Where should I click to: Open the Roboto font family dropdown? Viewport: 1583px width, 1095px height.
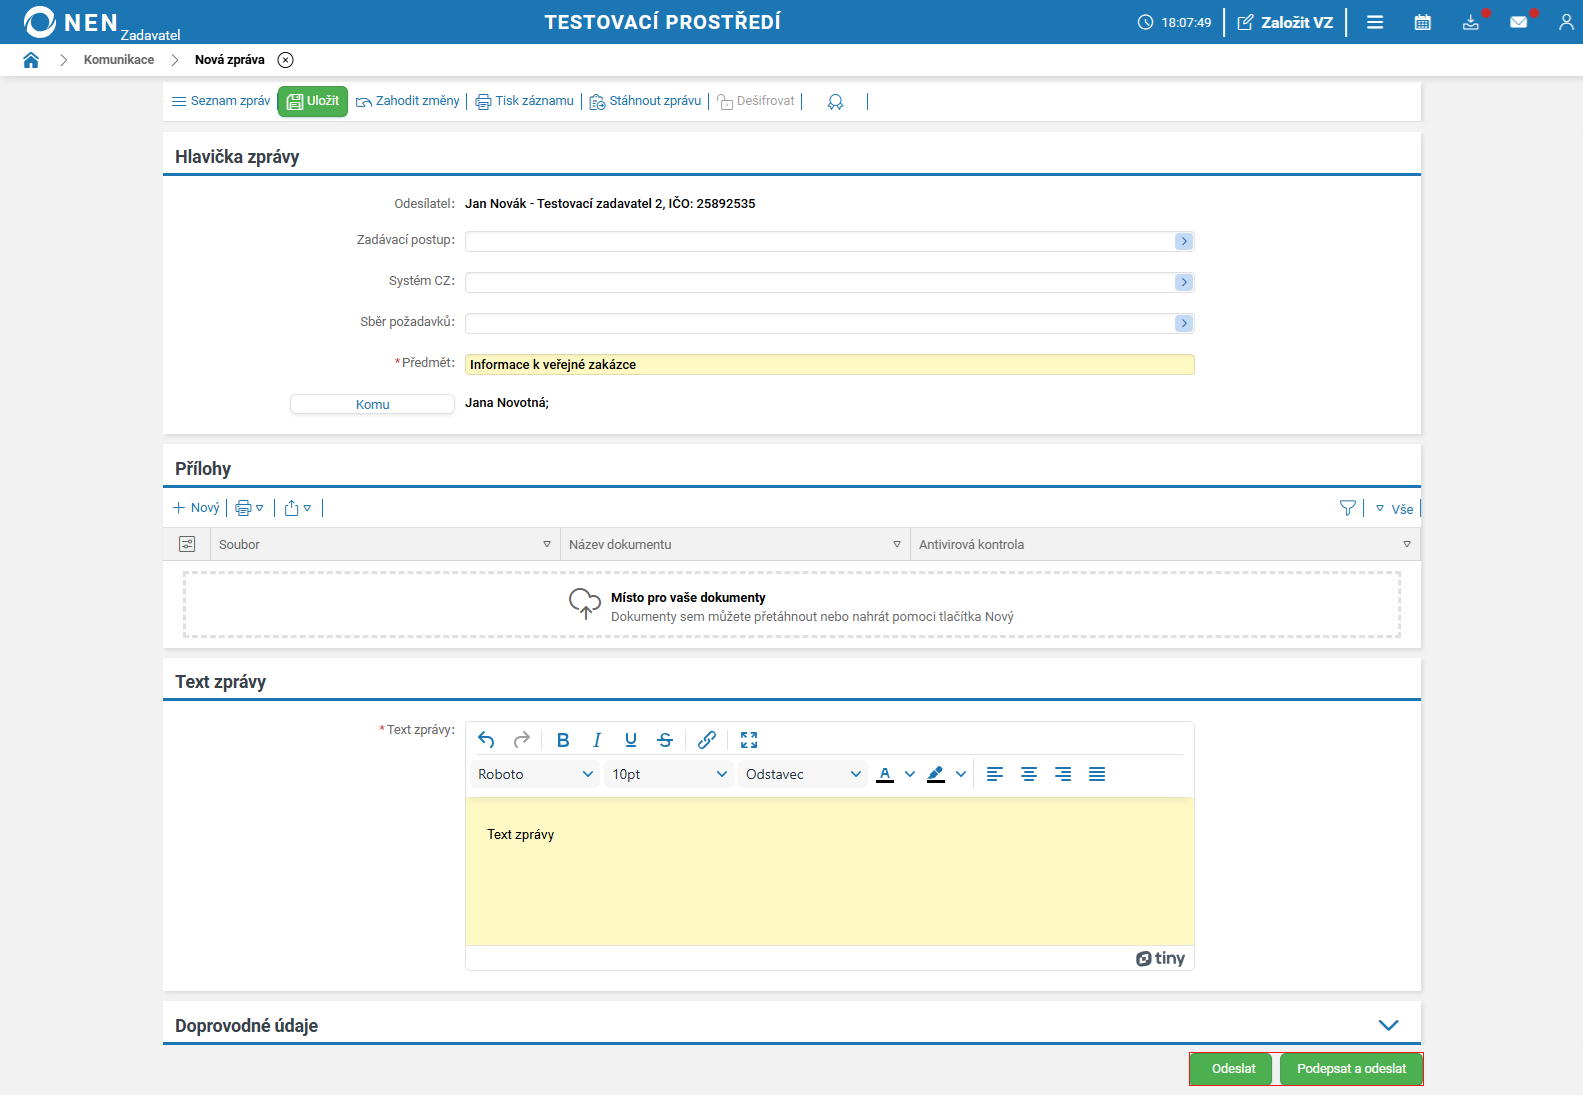click(535, 774)
